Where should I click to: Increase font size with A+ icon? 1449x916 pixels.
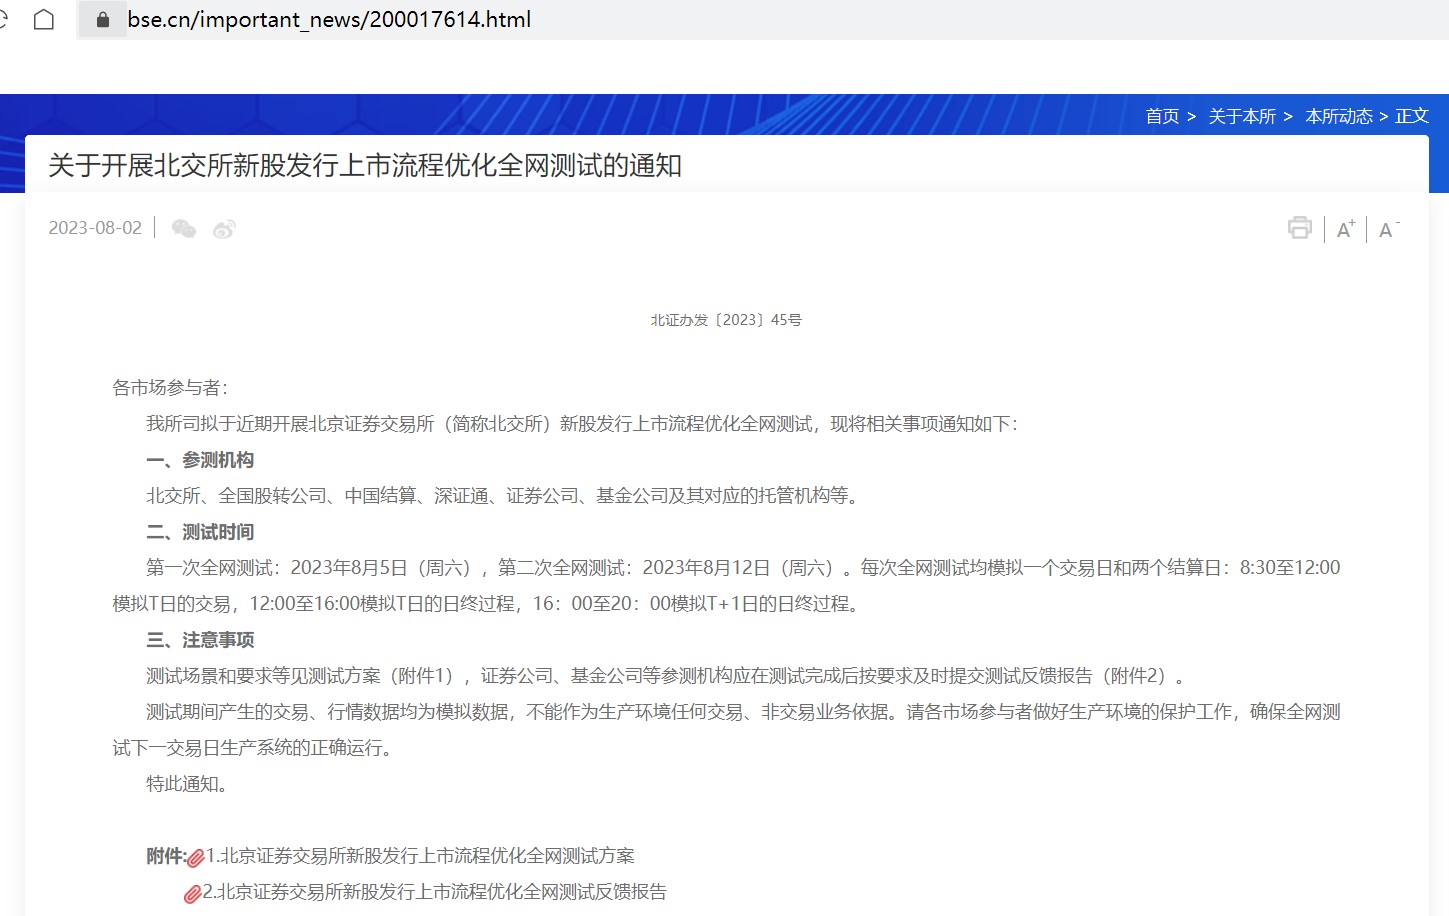(x=1346, y=229)
